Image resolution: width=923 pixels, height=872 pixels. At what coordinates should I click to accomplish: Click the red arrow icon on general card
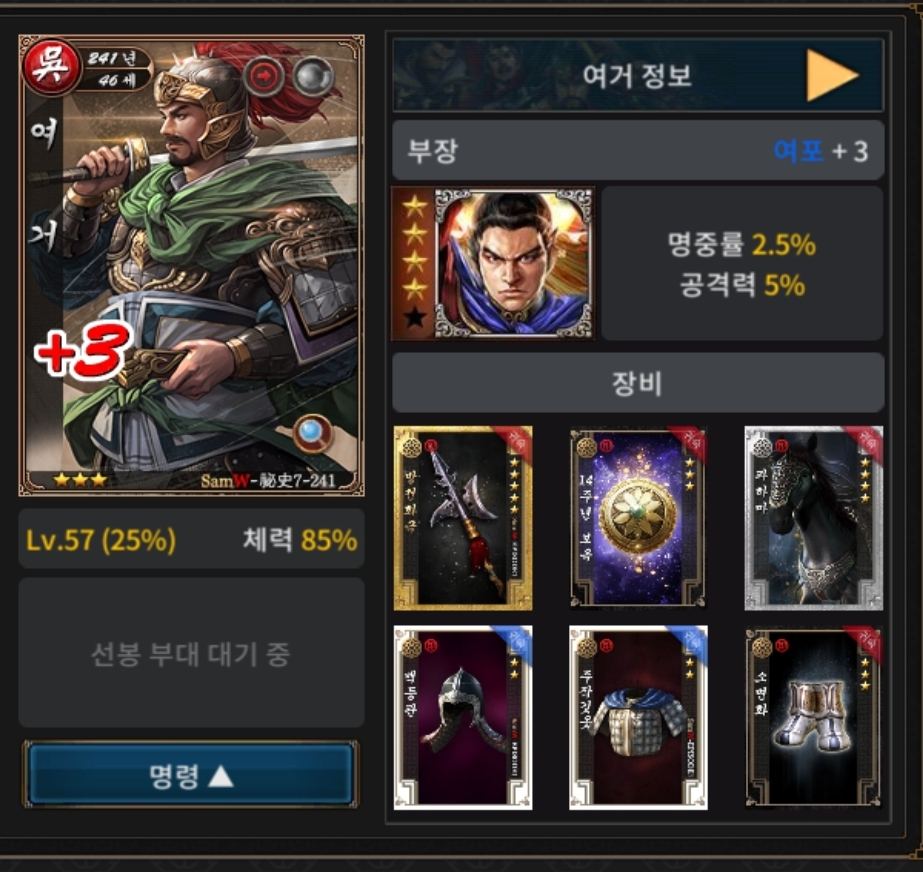click(x=264, y=76)
